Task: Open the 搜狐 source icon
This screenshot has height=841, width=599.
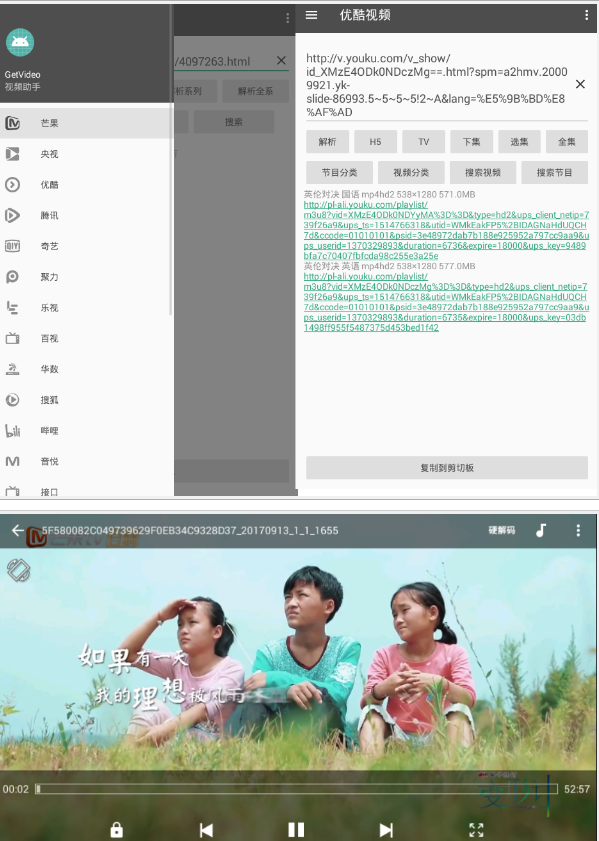Action: tap(12, 400)
